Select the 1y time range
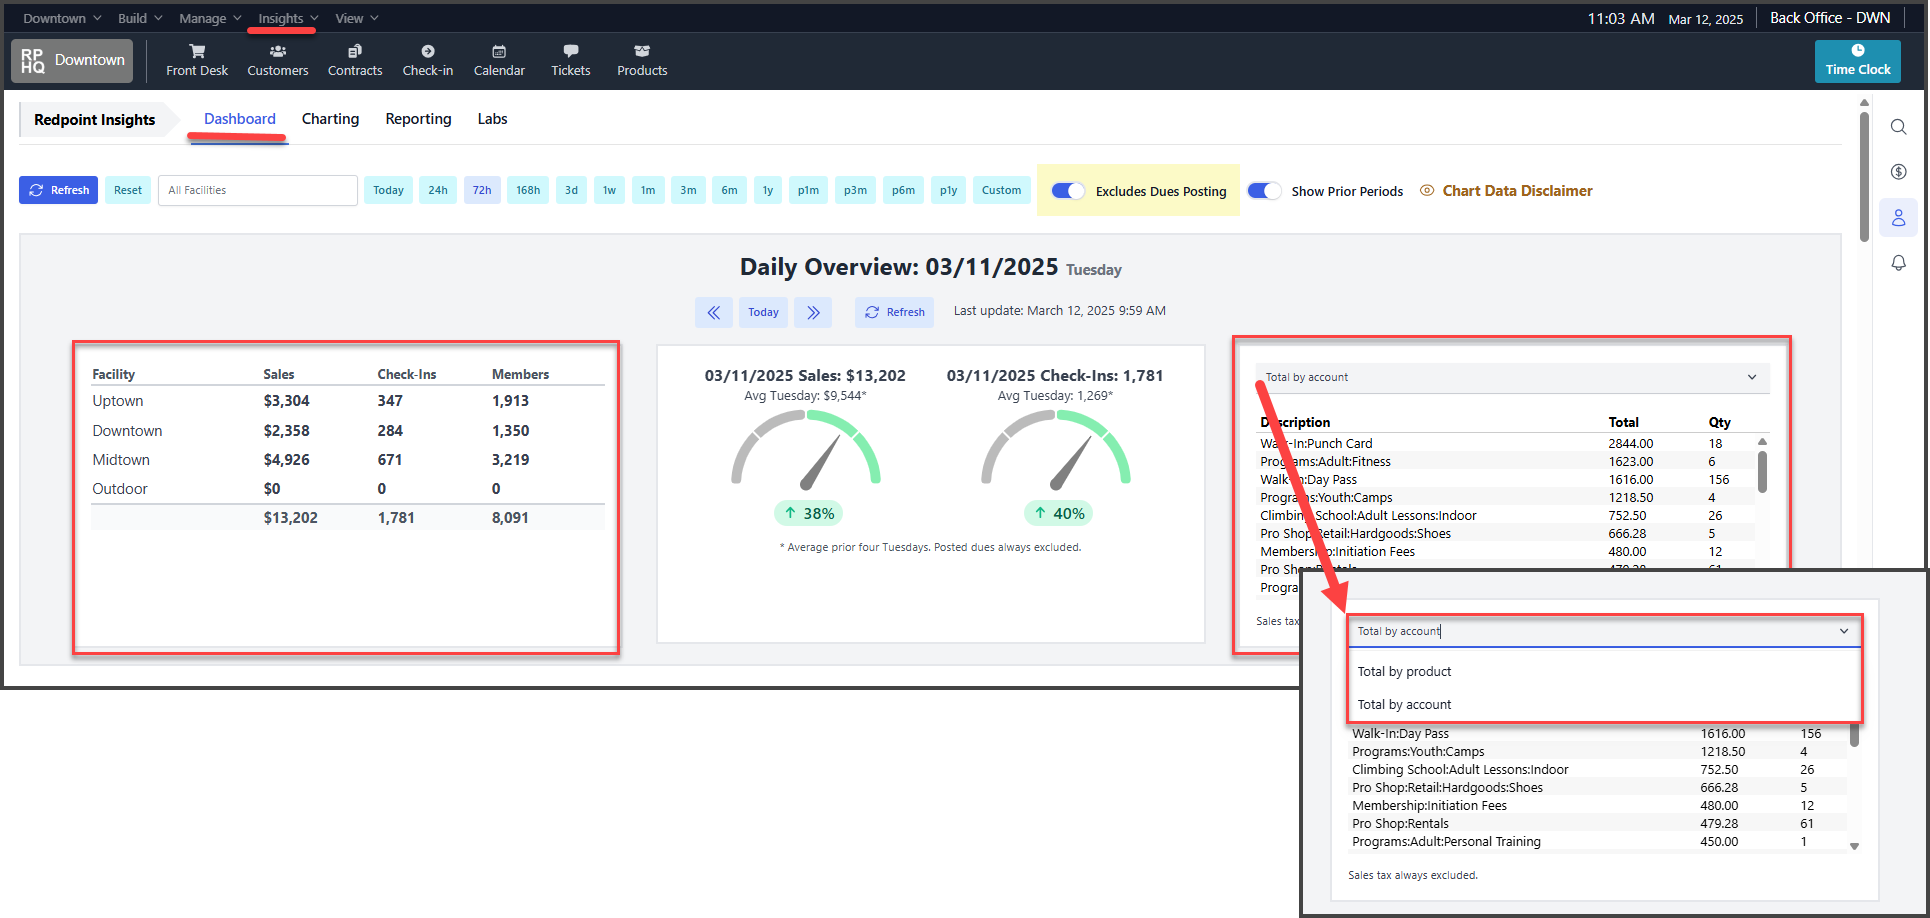Screen dimensions: 1930x918 click(x=768, y=190)
